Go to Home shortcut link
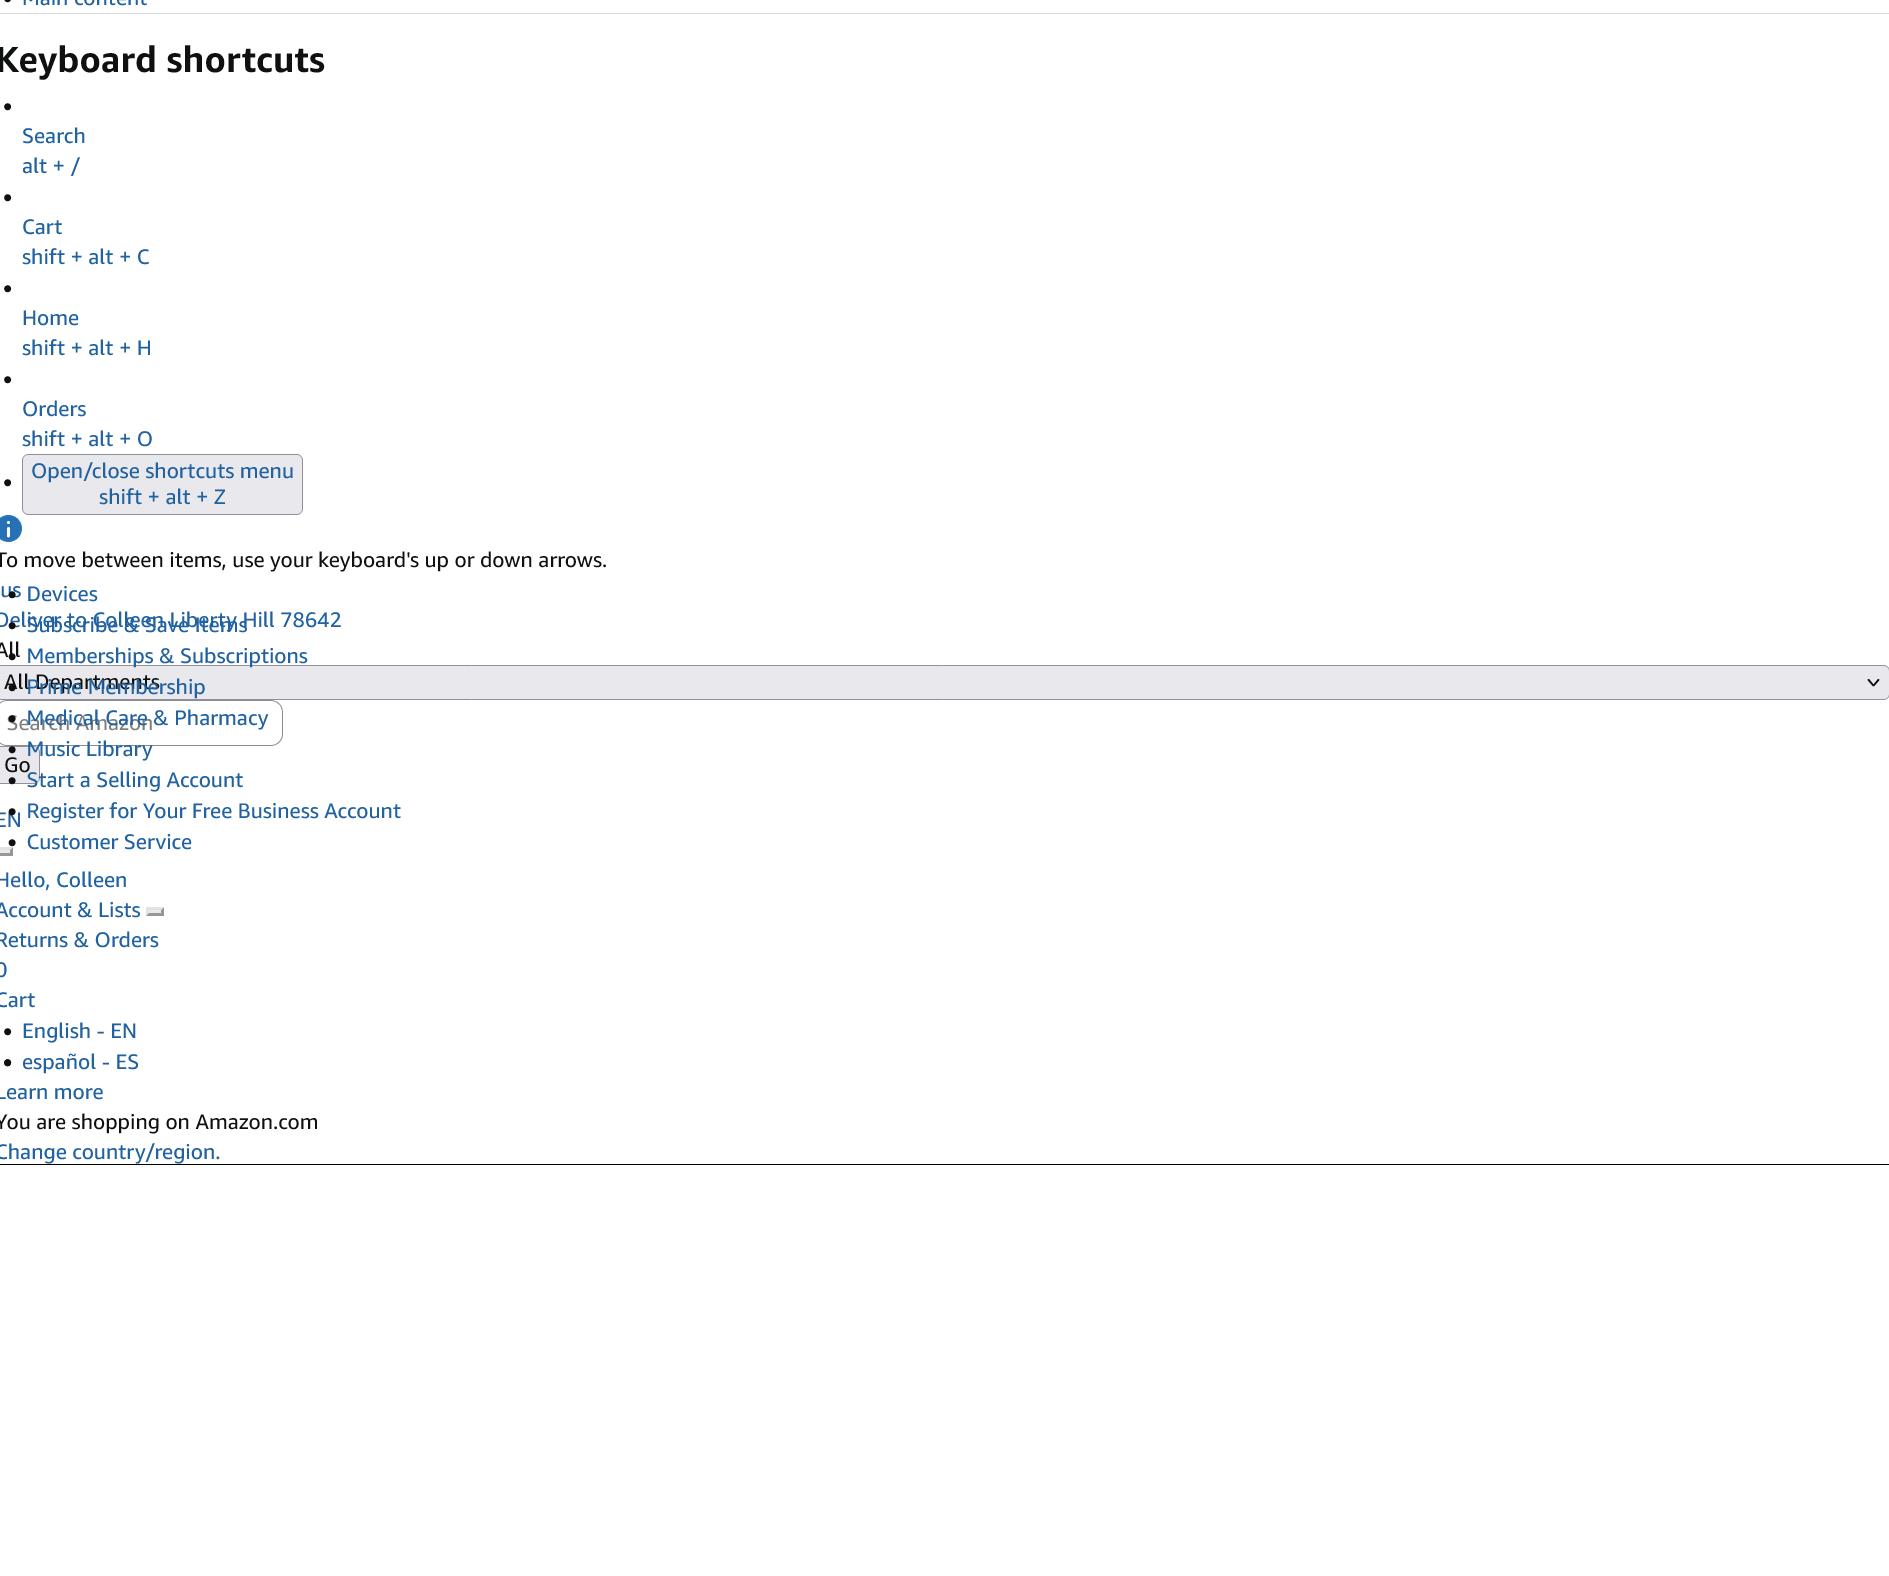Screen dimensions: 1889x1576 (x=87, y=333)
